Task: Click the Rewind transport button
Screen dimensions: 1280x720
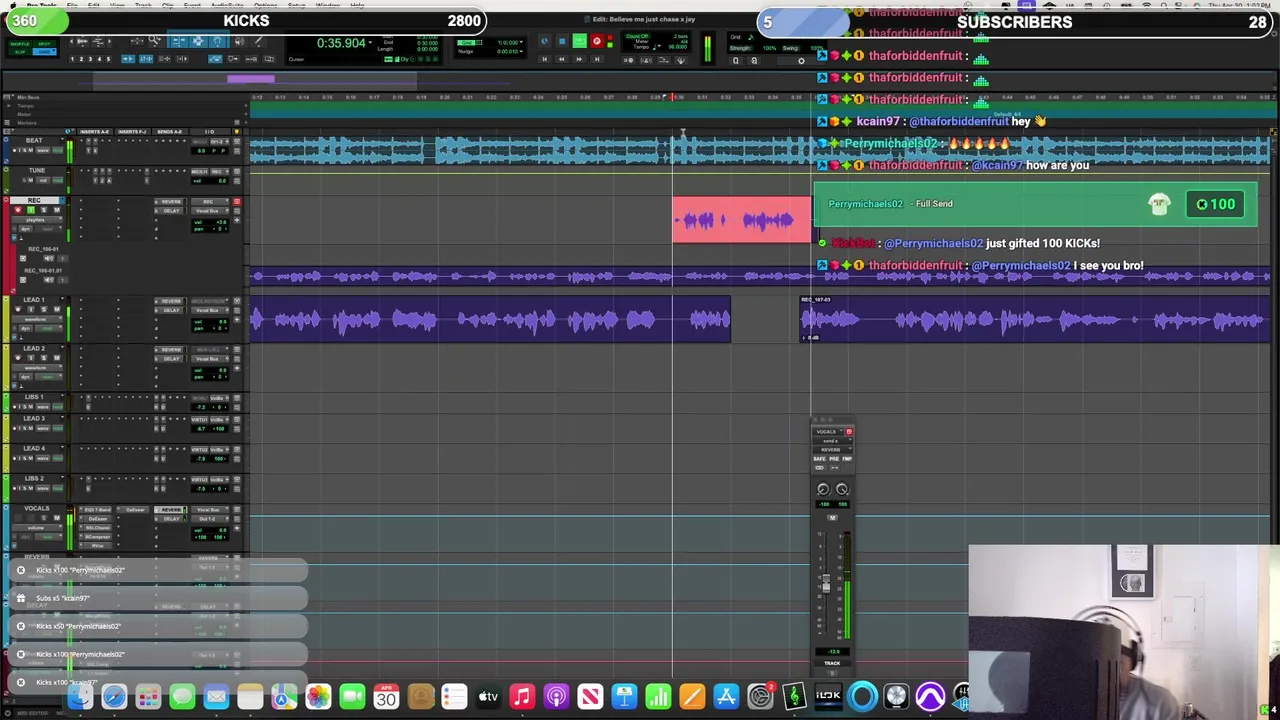Action: pos(561,59)
